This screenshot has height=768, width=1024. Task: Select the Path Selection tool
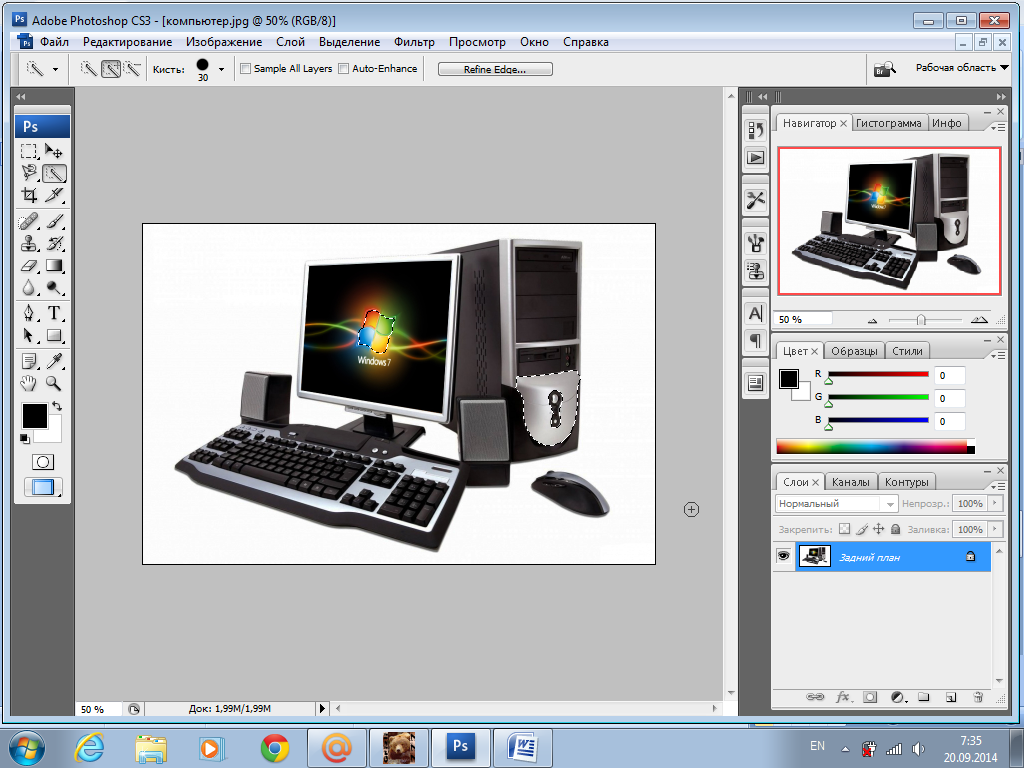29,336
